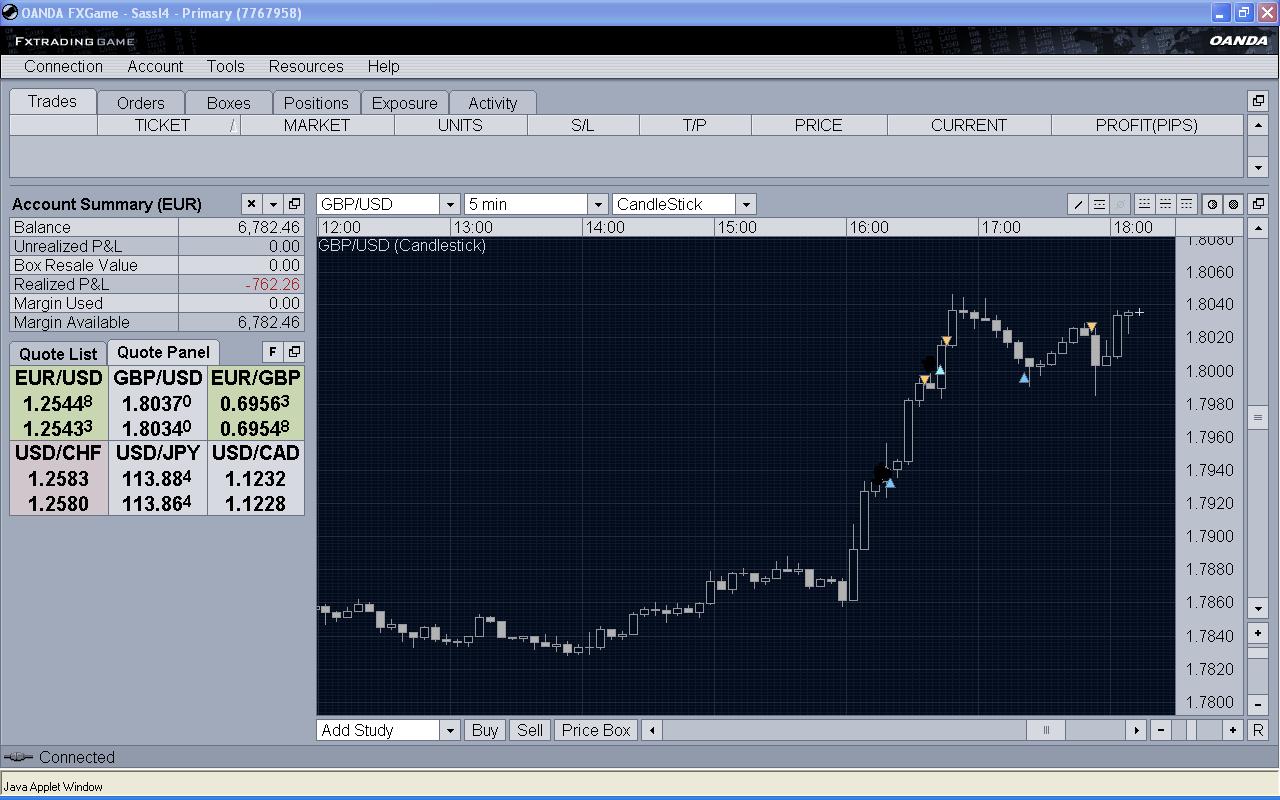Detach the Trades table panel
1280x800 pixels.
[1258, 101]
